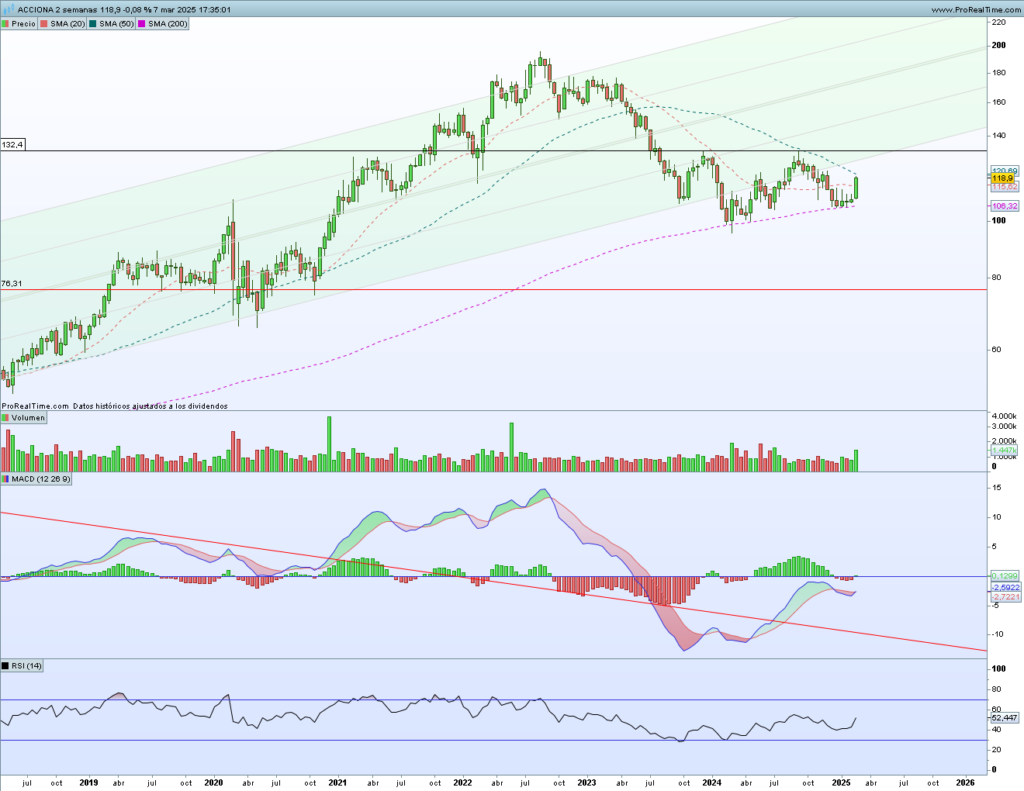
Task: Click the green MACD value tag on the right axis
Action: [1003, 576]
